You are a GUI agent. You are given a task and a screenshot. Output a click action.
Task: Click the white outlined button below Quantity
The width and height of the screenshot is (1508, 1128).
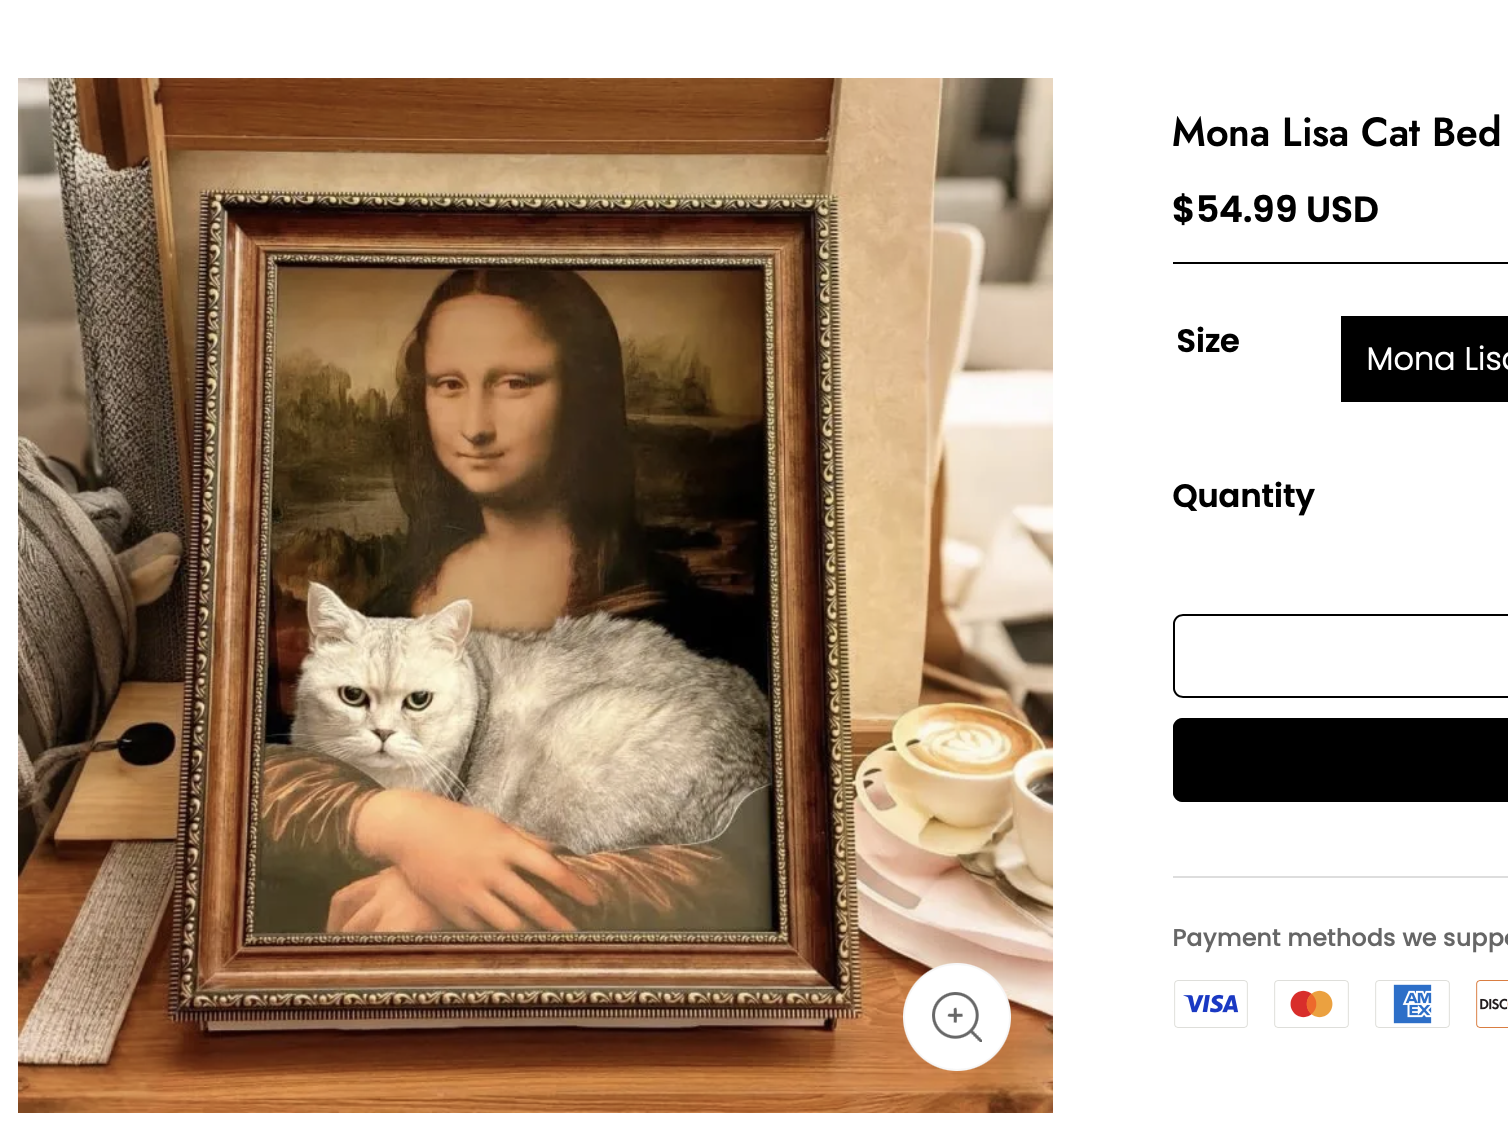click(x=1340, y=656)
